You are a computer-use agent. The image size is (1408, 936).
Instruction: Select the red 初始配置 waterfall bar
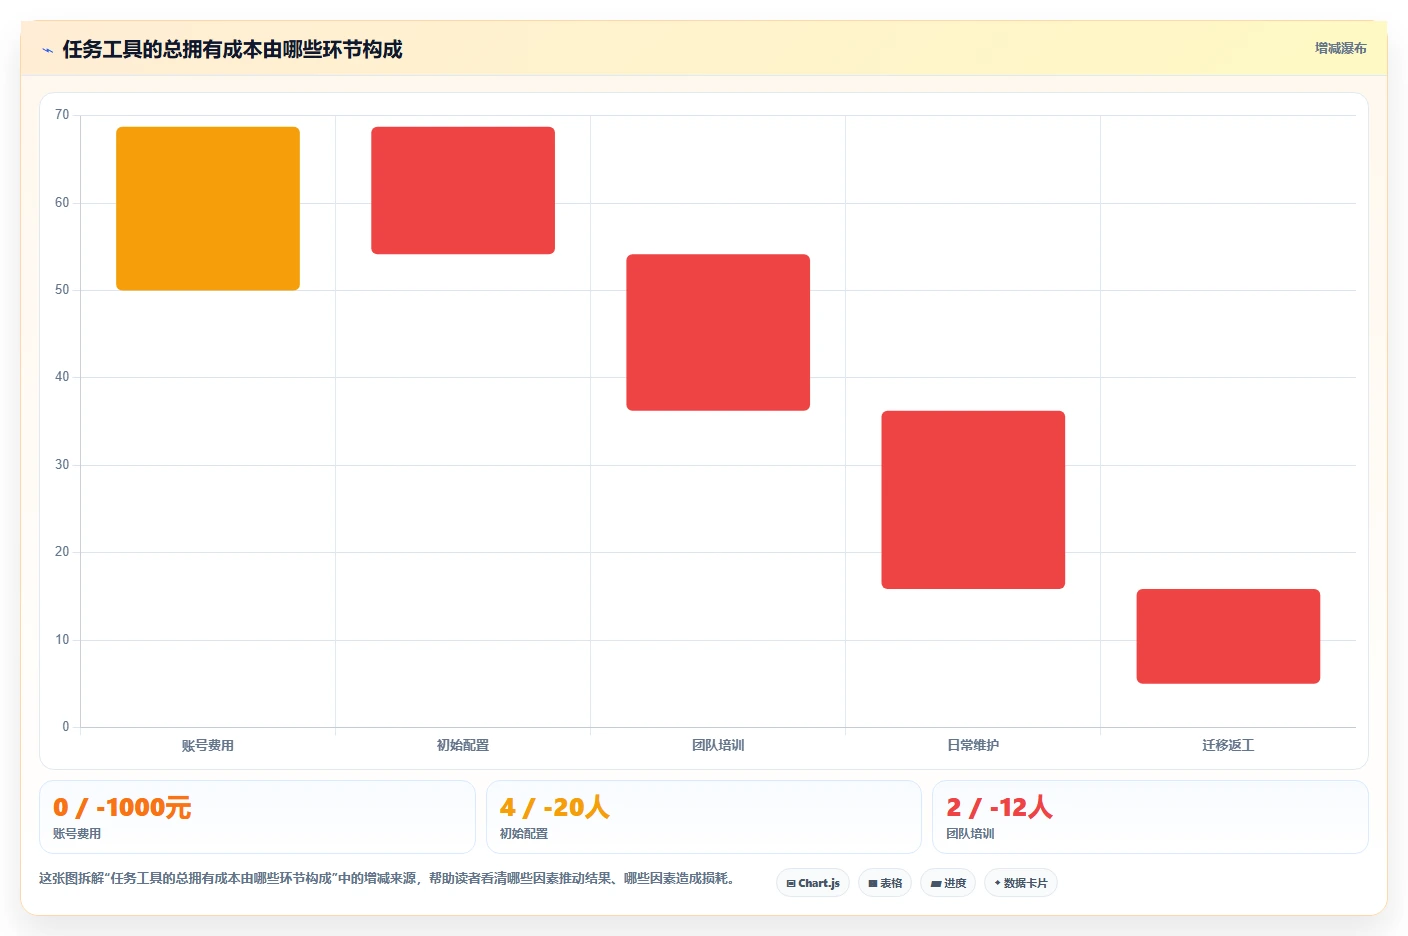click(463, 190)
